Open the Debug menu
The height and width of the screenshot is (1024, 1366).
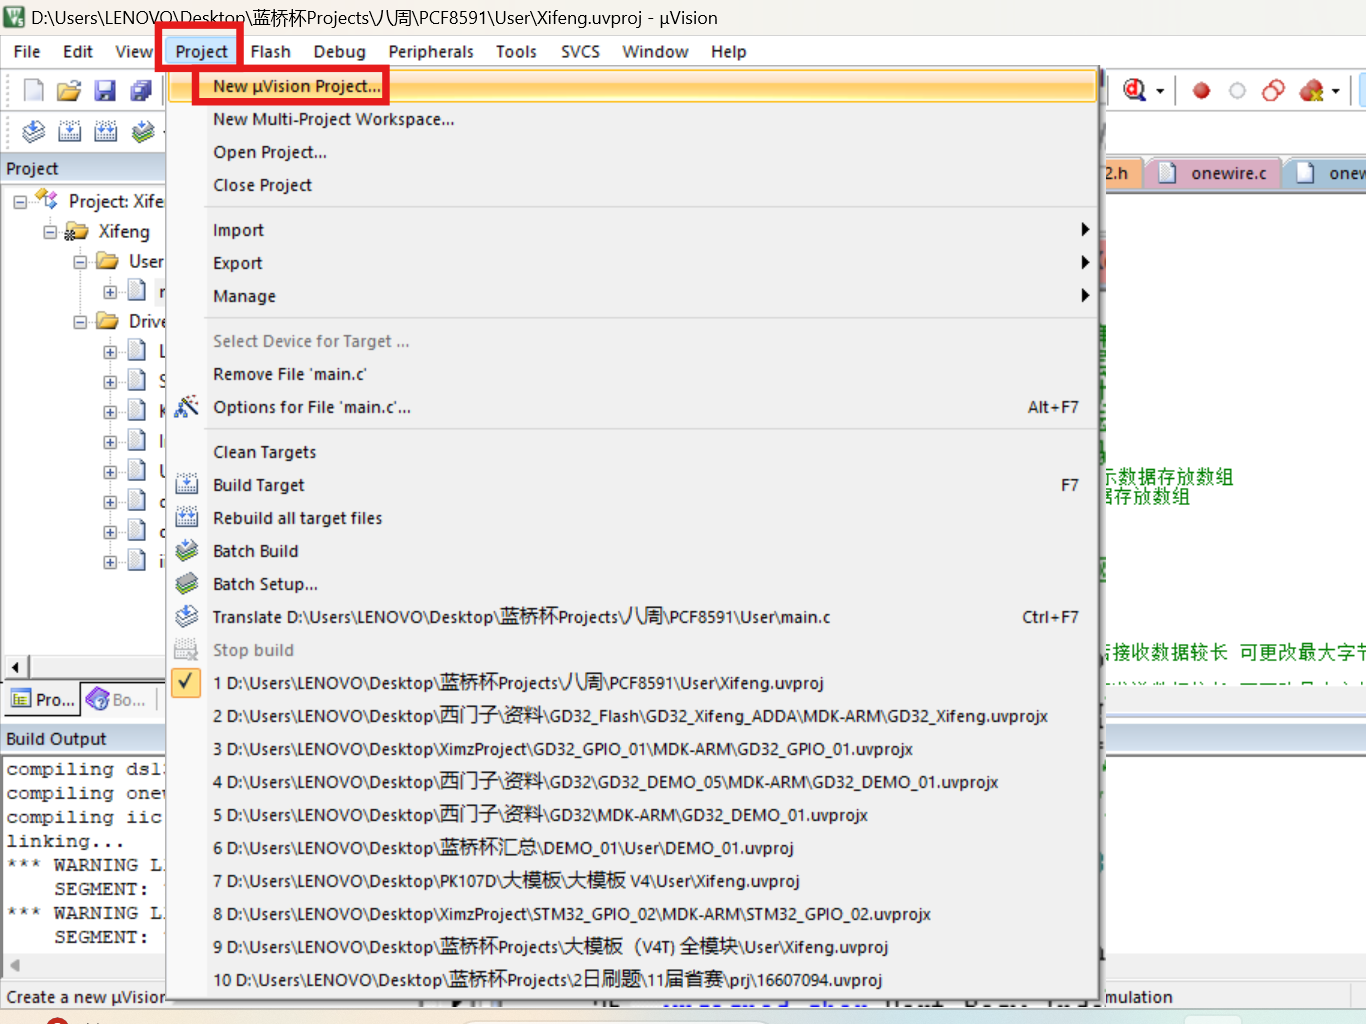click(x=340, y=52)
